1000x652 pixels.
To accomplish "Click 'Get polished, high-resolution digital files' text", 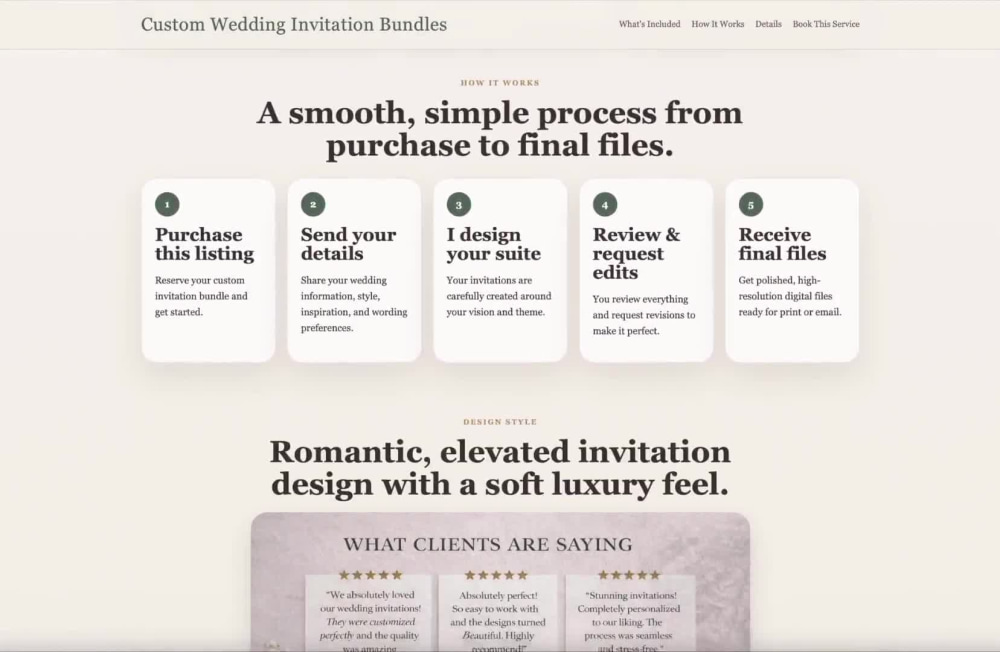I will click(x=790, y=296).
